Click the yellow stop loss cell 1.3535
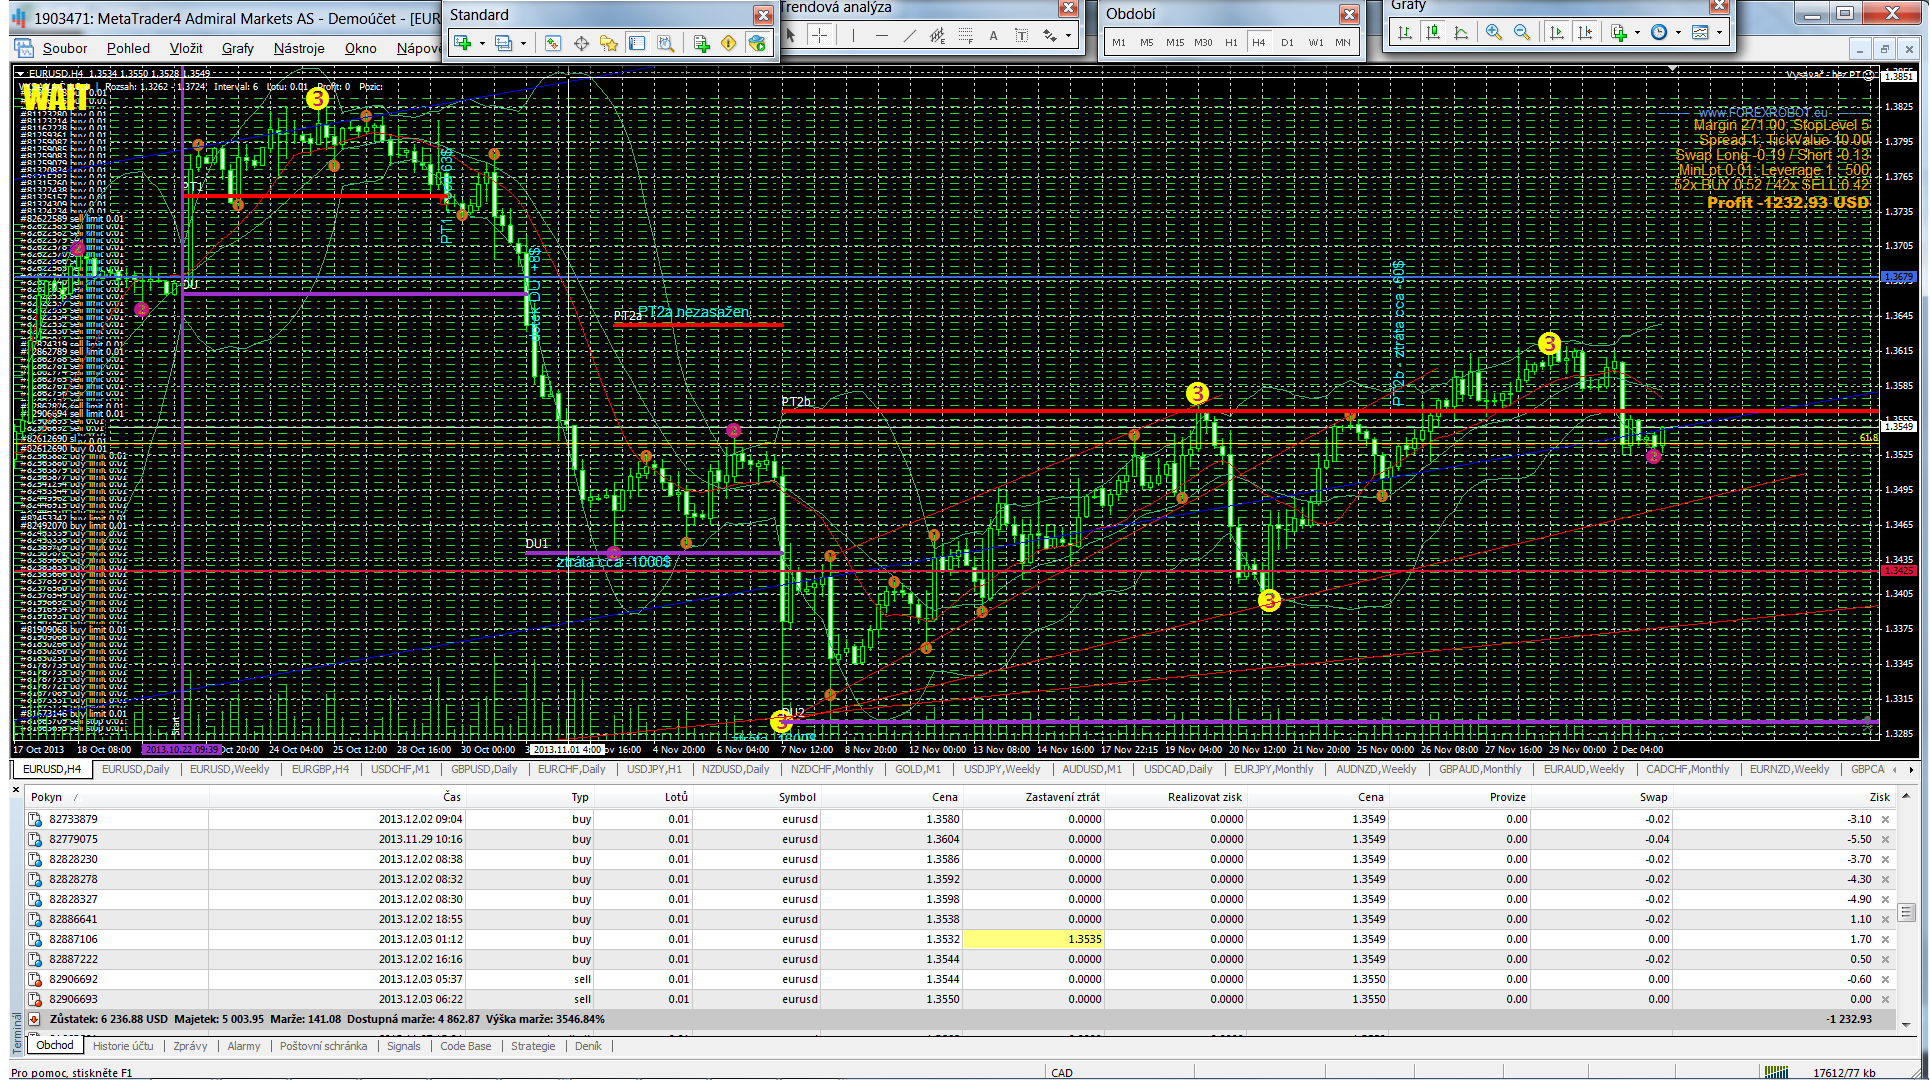 pos(1033,939)
